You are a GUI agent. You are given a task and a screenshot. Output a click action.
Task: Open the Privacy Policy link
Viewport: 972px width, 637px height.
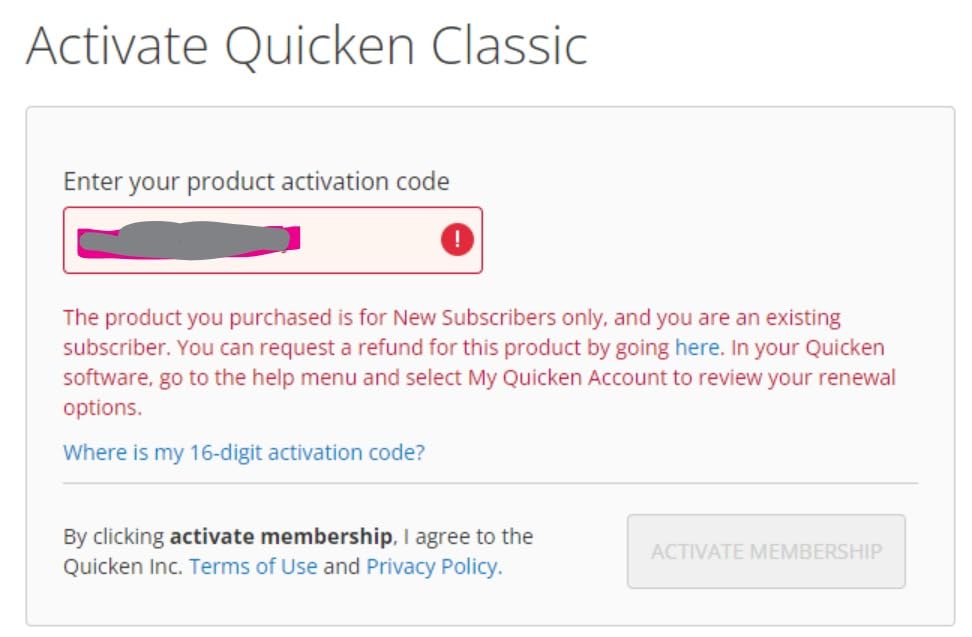[433, 567]
